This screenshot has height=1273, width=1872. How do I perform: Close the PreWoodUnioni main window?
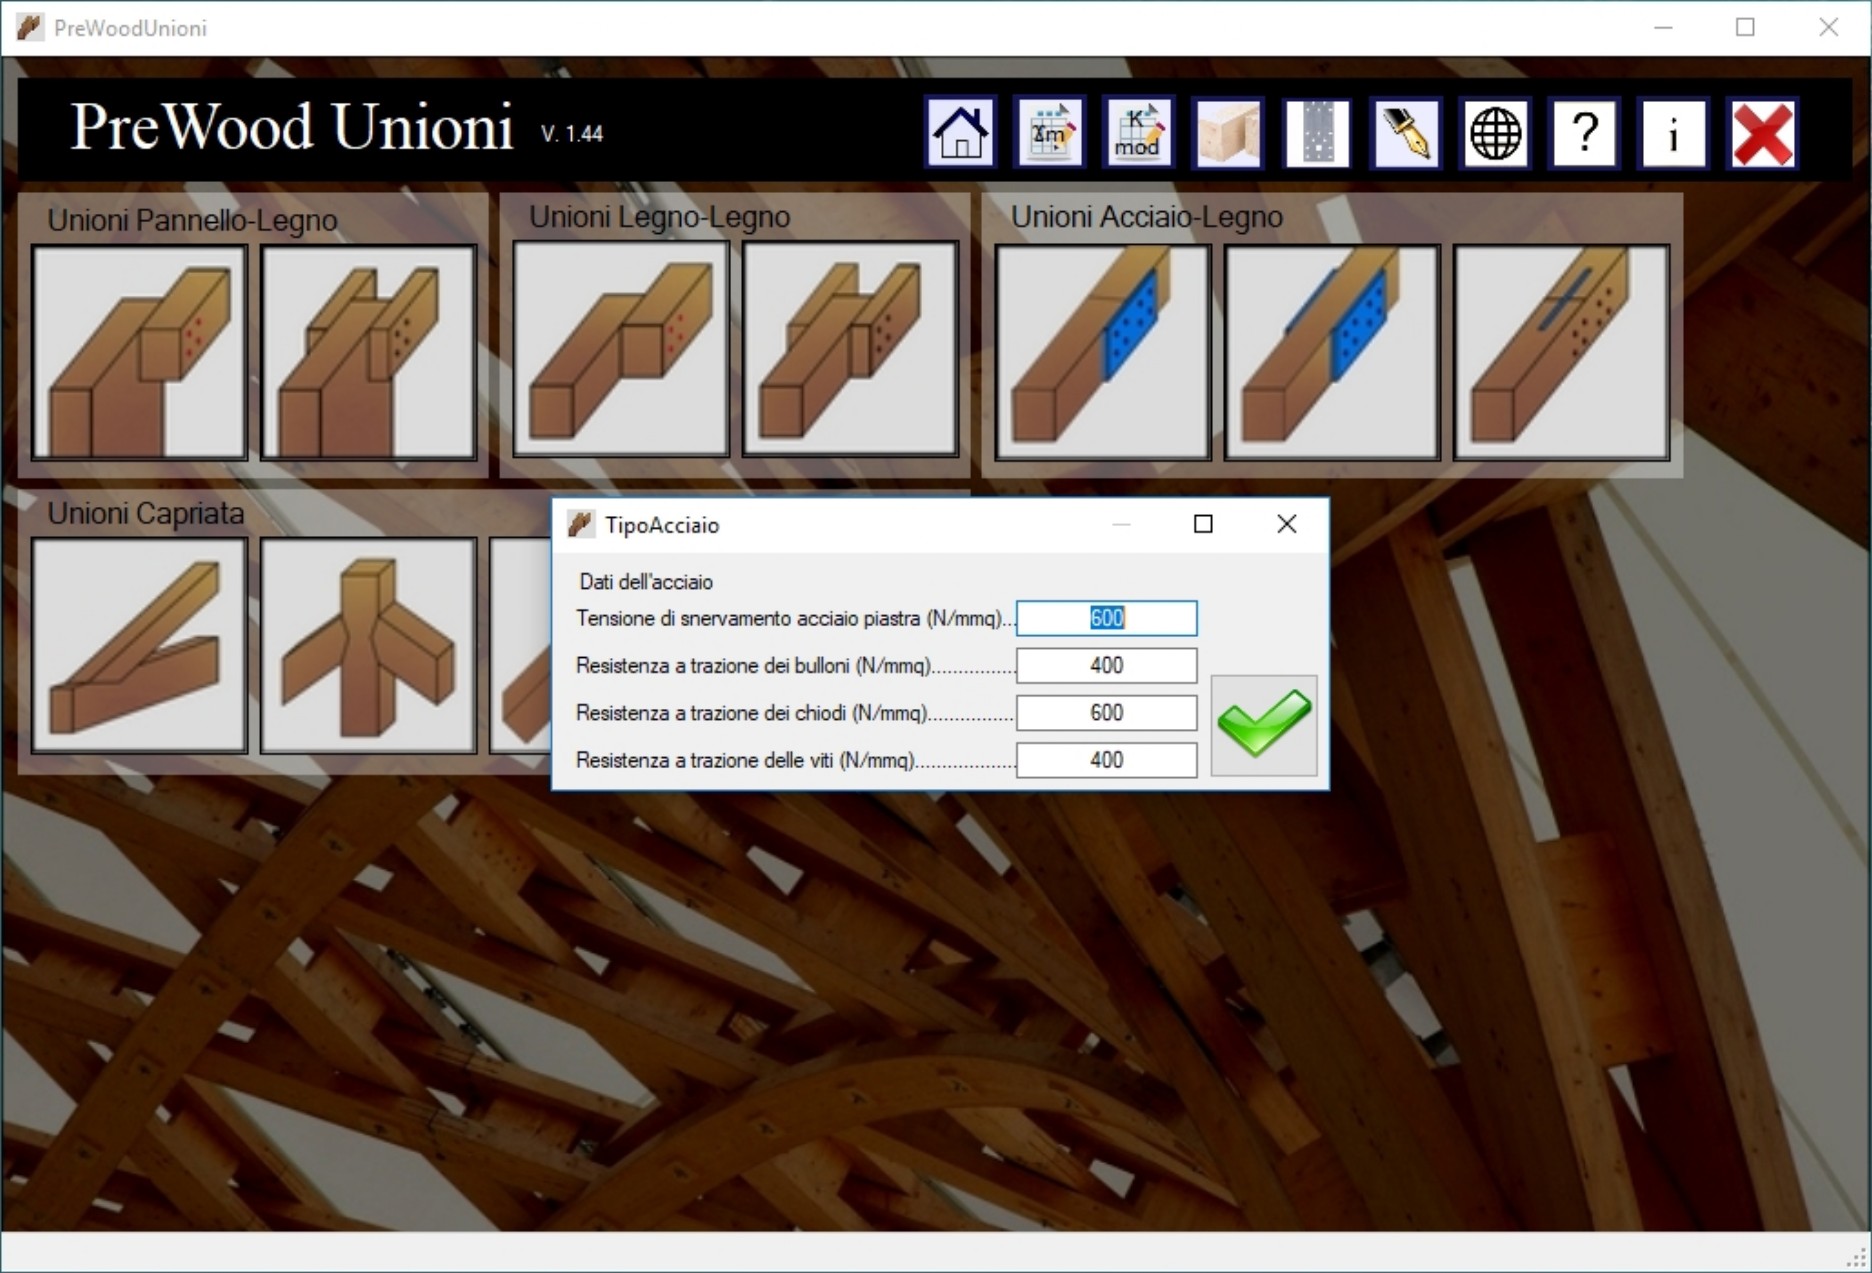(x=1828, y=28)
